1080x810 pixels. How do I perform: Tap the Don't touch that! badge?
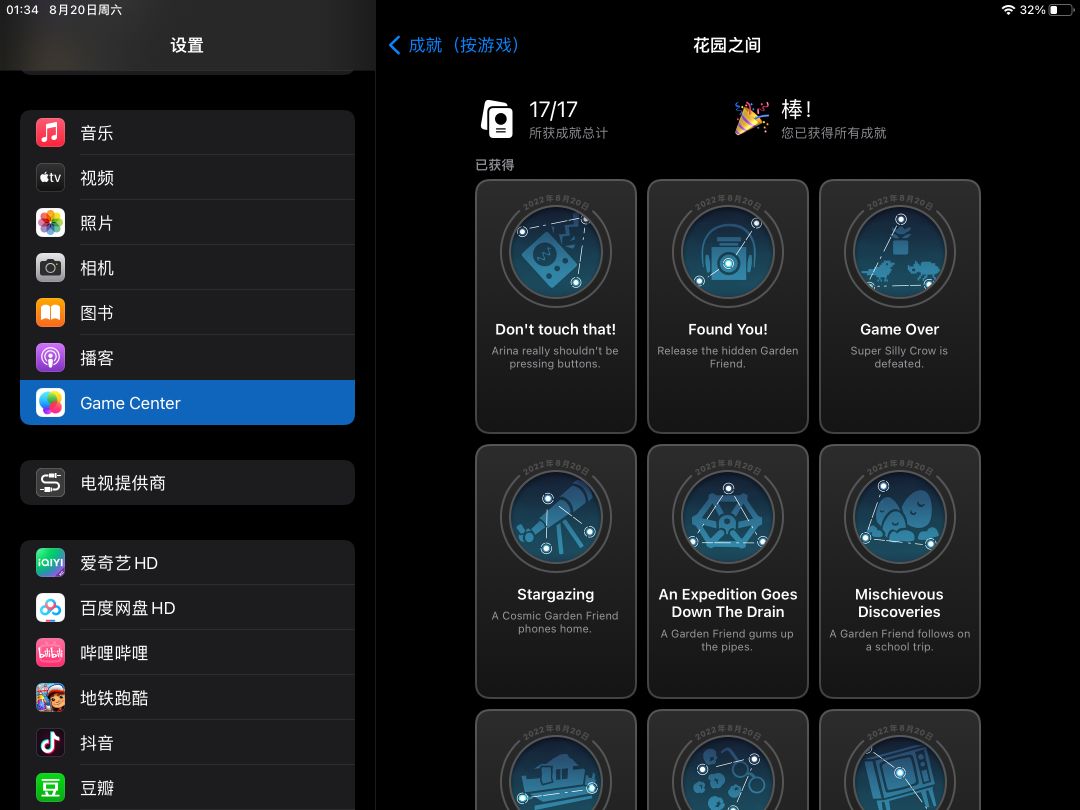click(x=556, y=252)
